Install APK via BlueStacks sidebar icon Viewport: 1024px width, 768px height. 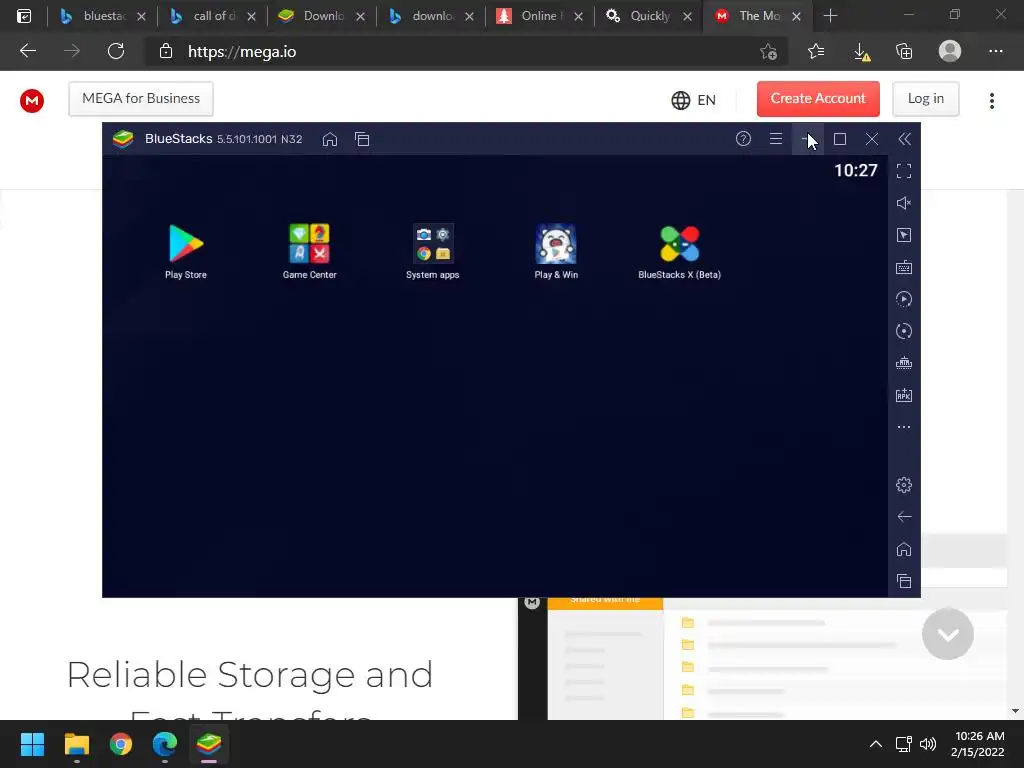pyautogui.click(x=904, y=395)
